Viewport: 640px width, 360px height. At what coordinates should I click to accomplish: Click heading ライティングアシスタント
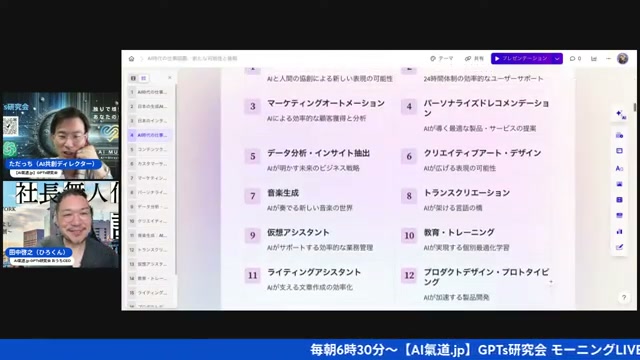click(x=314, y=272)
